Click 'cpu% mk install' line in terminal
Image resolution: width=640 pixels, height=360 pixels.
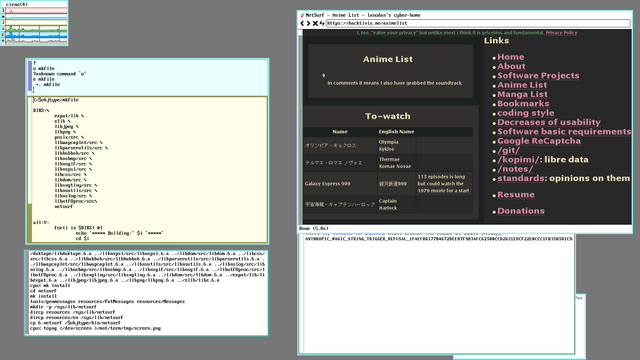point(50,286)
